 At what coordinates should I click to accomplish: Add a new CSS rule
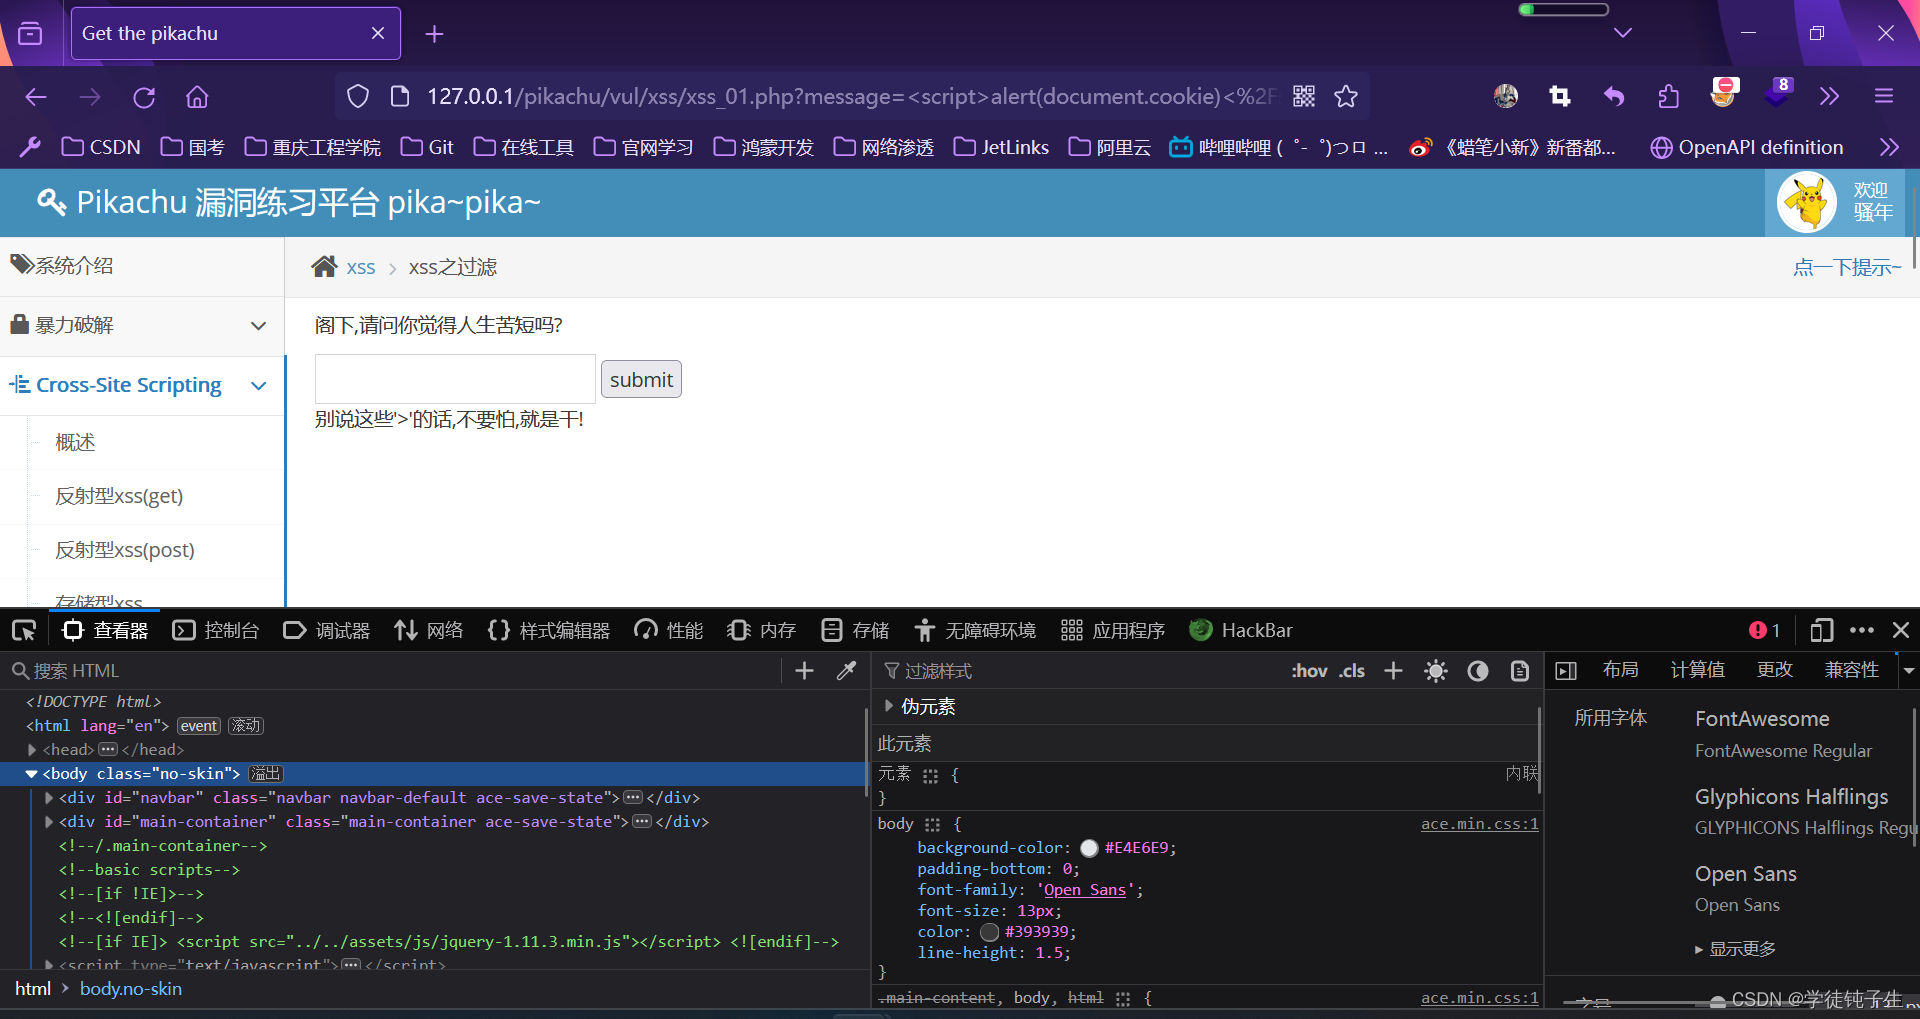pos(1393,671)
